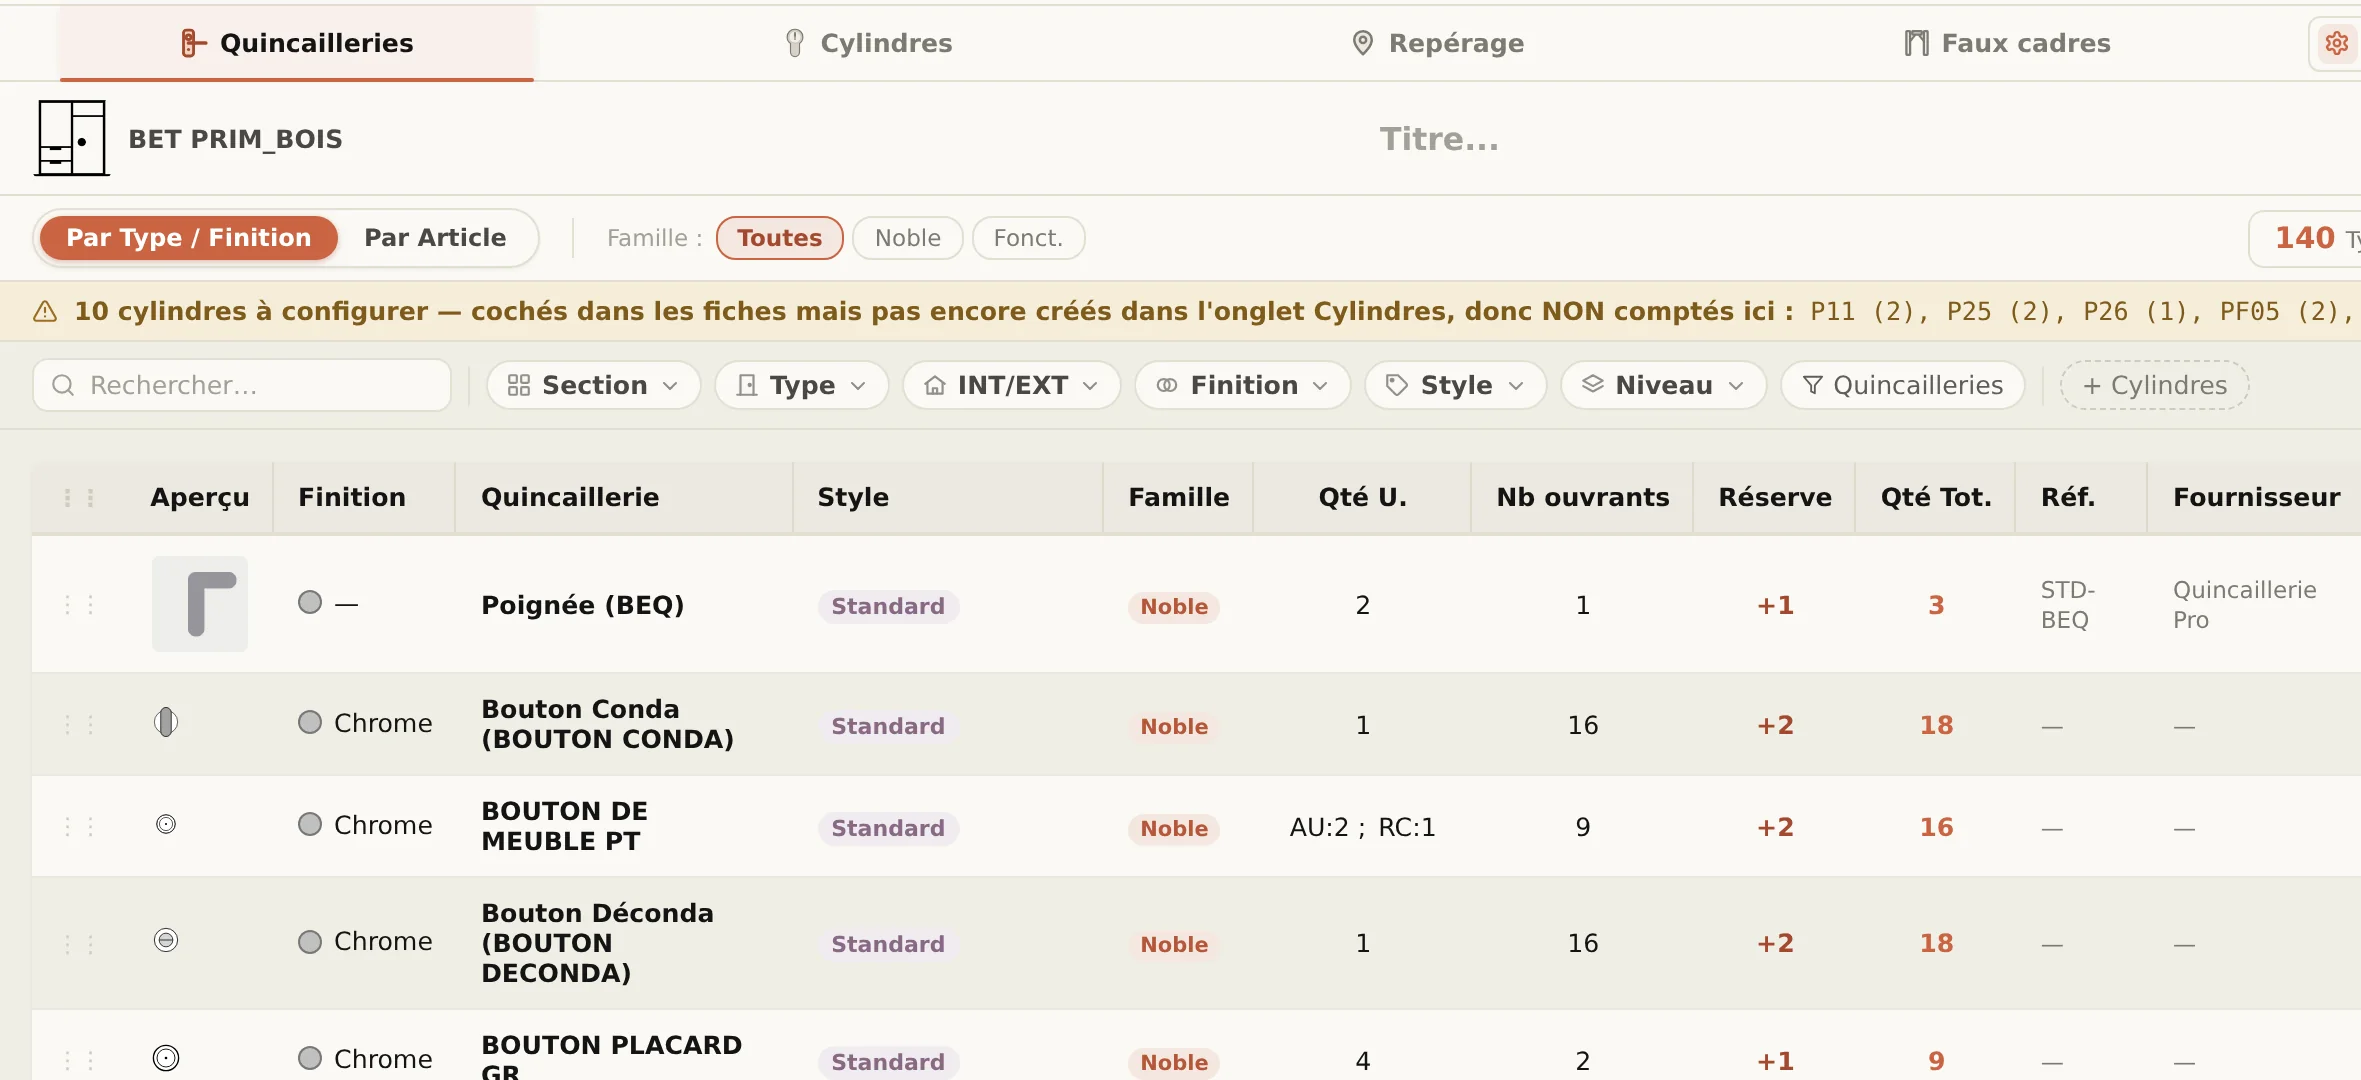The width and height of the screenshot is (2361, 1080).
Task: Click the Bouton Déconda row drag handle
Action: coord(79,945)
